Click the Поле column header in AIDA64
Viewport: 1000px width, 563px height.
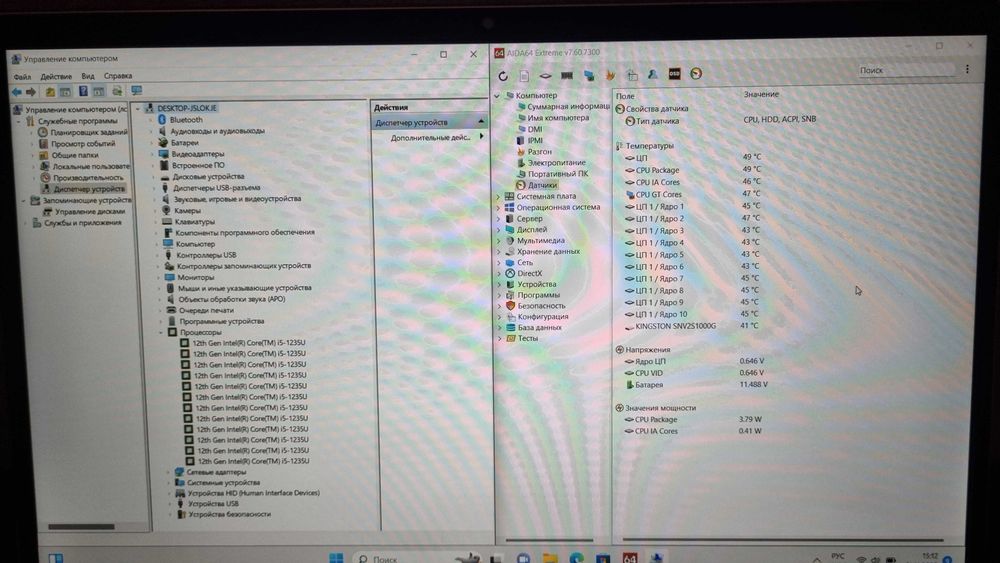(x=625, y=96)
